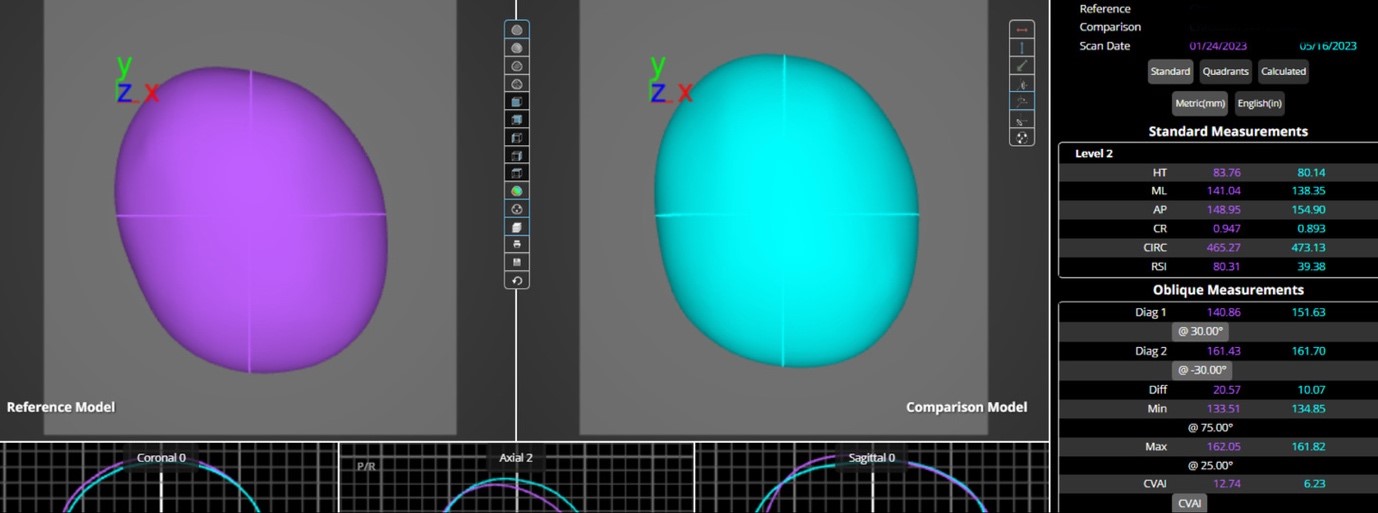Click the reset view arrow icon
The image size is (1378, 513).
tap(517, 281)
